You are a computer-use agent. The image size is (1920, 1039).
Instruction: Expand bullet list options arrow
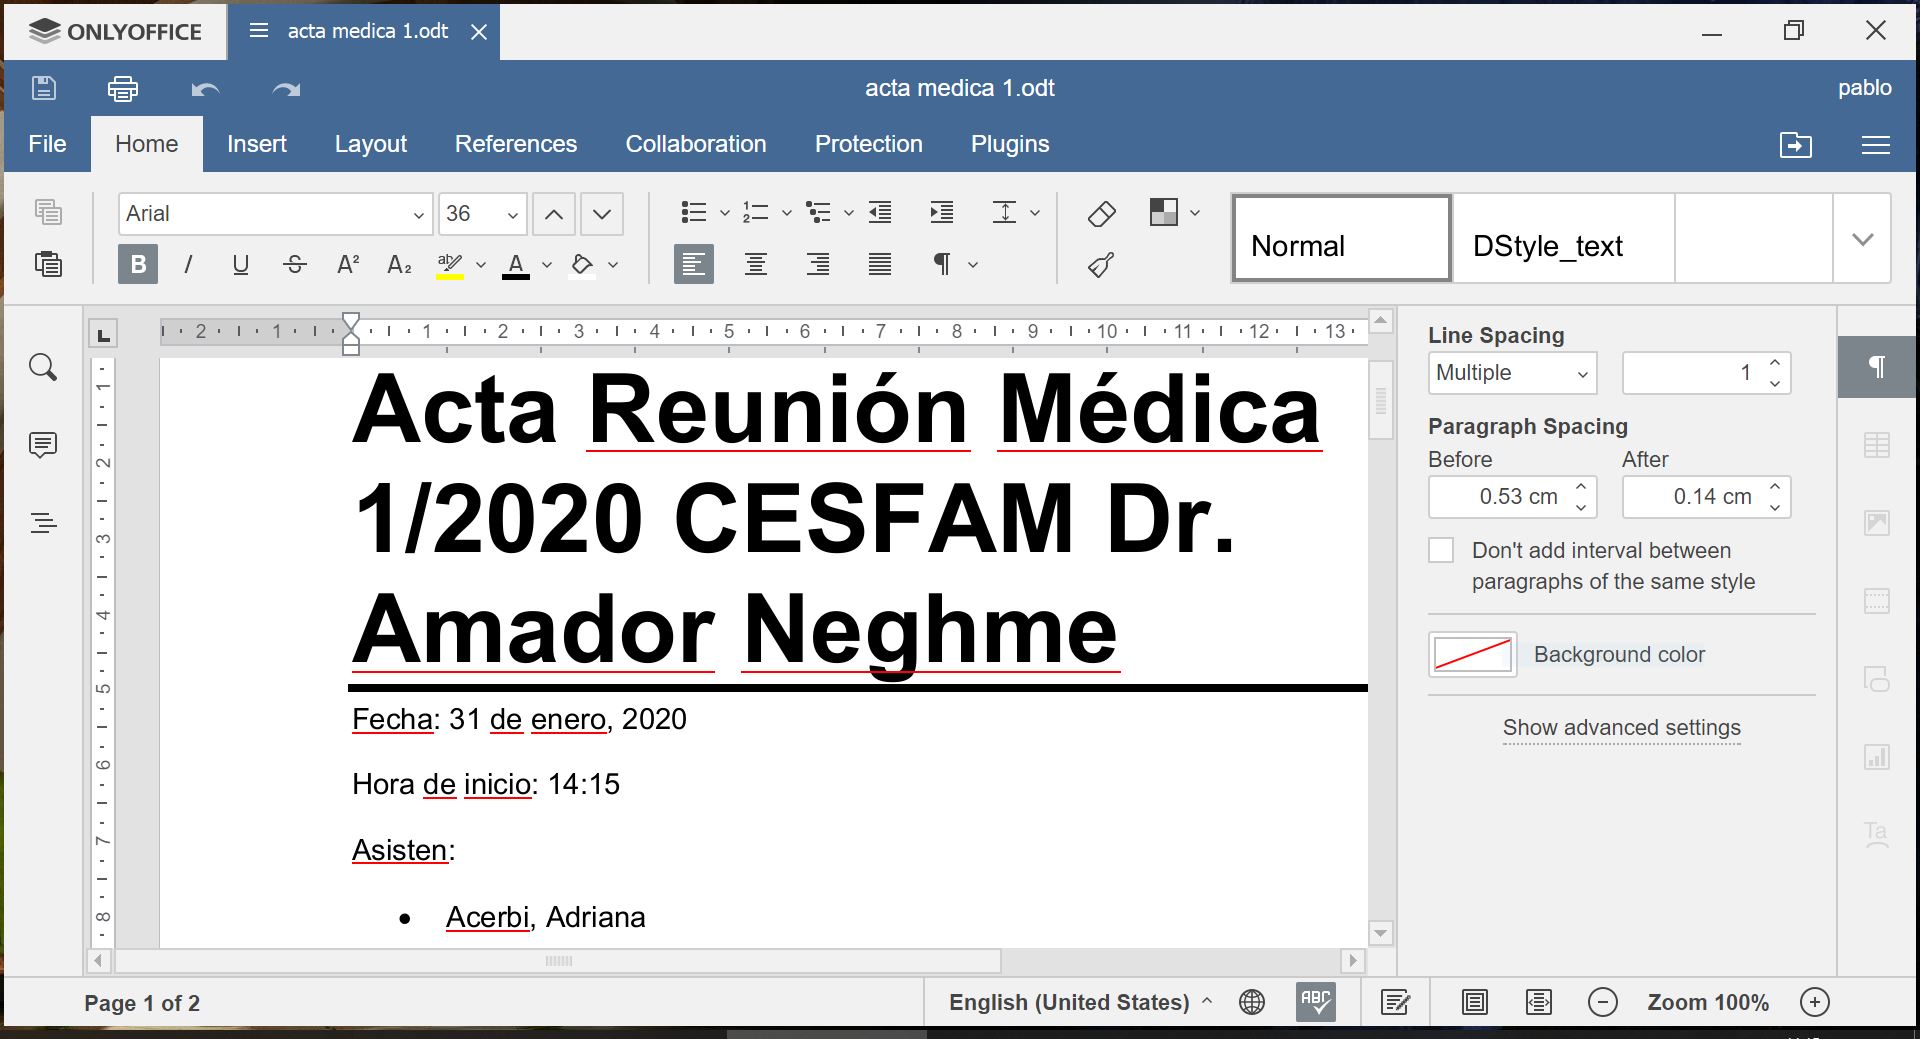[x=725, y=213]
